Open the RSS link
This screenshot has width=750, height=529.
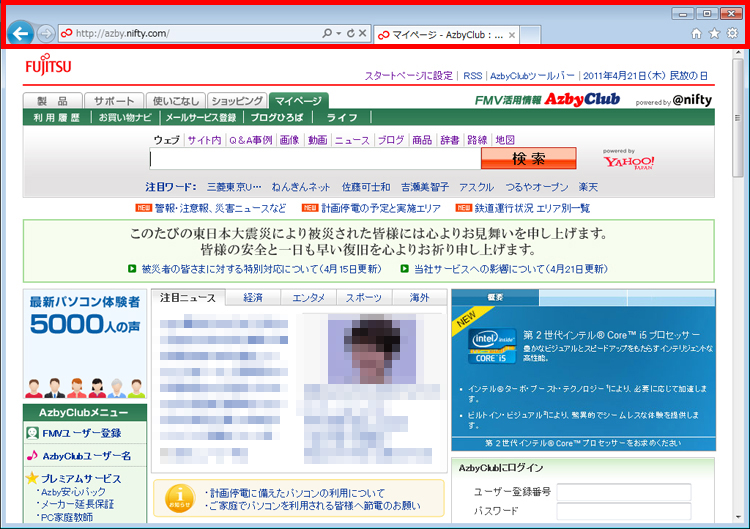click(473, 76)
